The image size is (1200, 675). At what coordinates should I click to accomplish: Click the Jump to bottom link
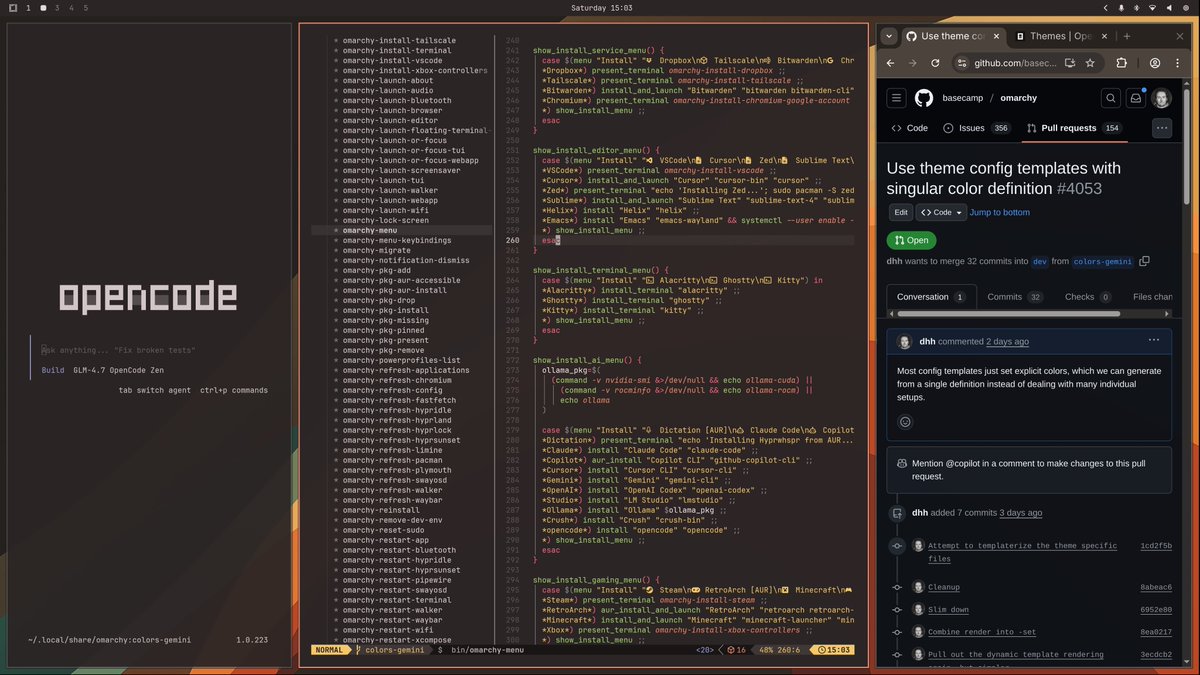tap(999, 212)
